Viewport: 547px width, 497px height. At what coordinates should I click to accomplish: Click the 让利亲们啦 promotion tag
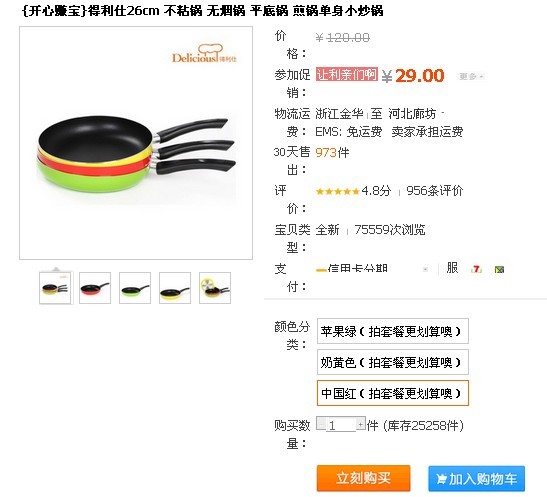point(346,74)
